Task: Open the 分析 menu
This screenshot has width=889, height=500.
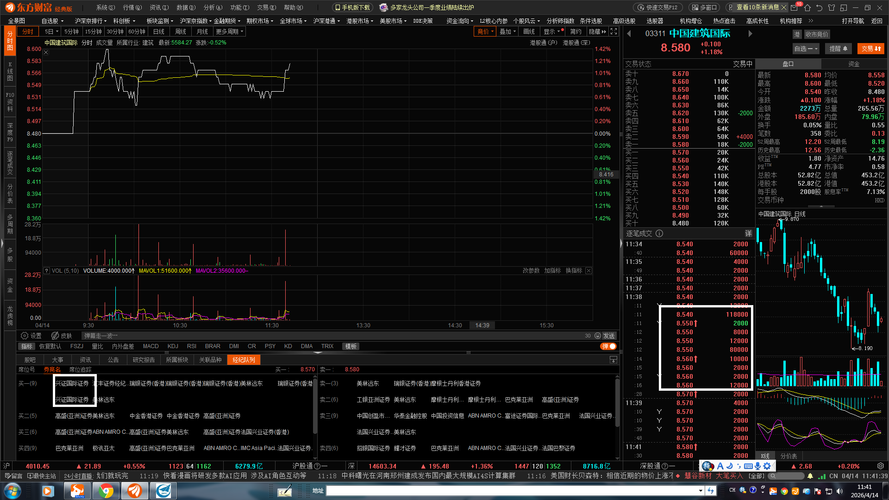Action: 213,7
